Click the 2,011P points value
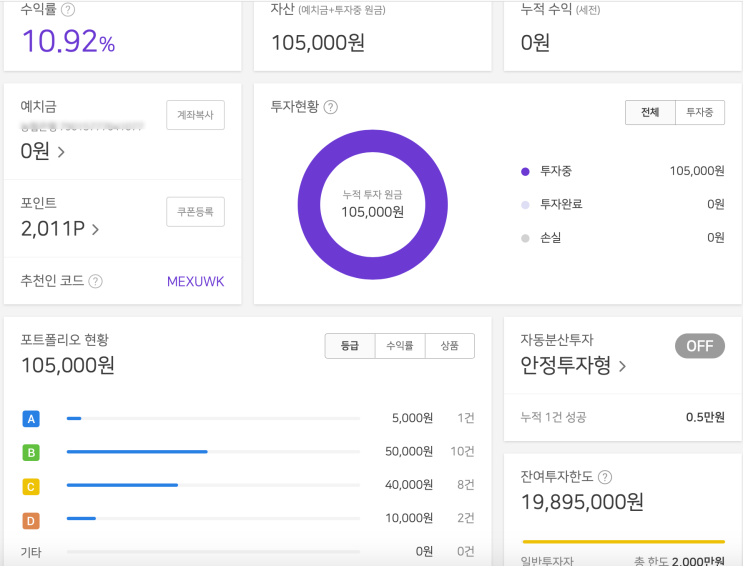Viewport: 743px width, 566px height. click(x=53, y=229)
